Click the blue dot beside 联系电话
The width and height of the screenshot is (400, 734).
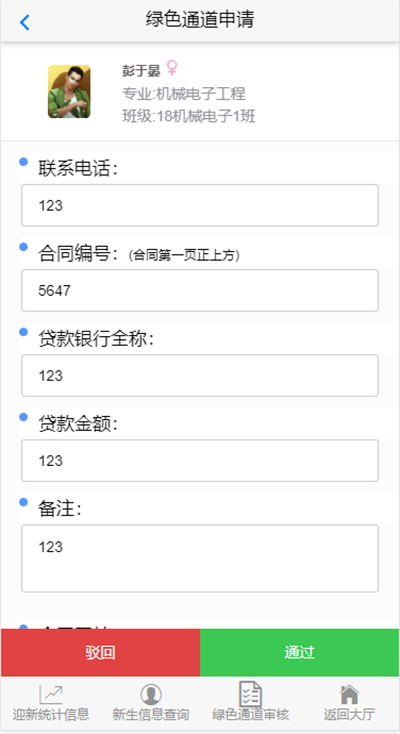[x=23, y=161]
